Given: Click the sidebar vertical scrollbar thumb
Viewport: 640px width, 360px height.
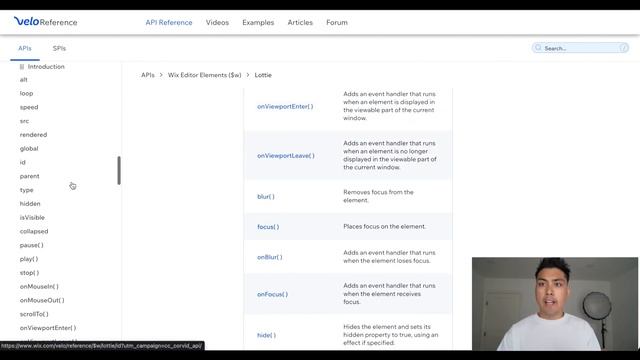Looking at the screenshot, I should pos(119,170).
